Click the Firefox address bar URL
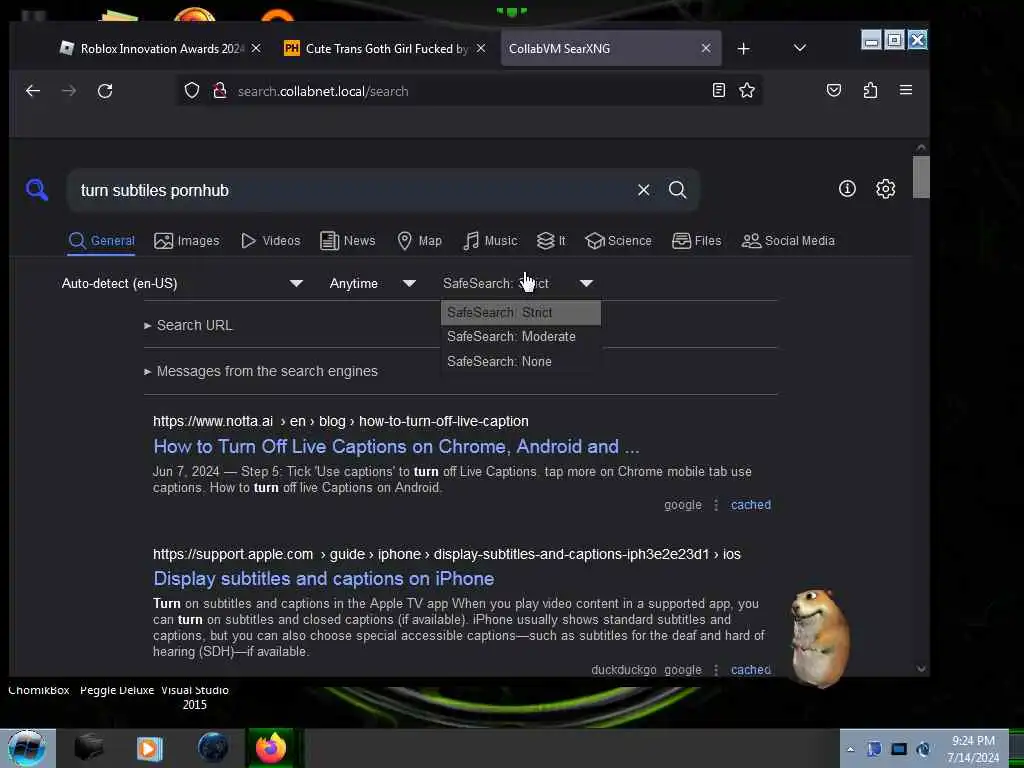The width and height of the screenshot is (1024, 768). point(323,91)
